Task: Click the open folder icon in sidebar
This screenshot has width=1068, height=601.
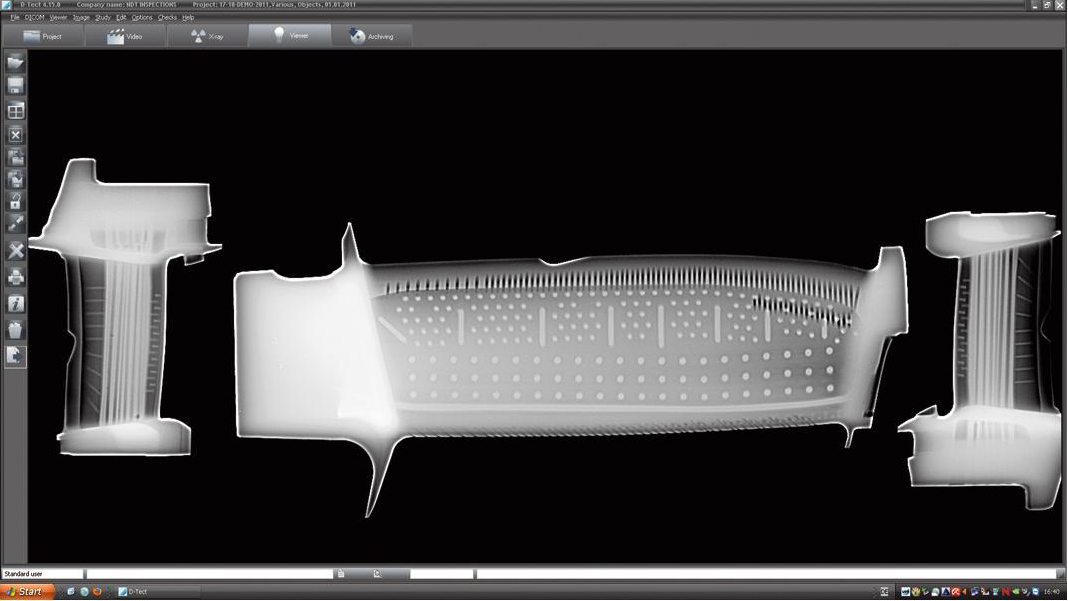Action: point(15,63)
